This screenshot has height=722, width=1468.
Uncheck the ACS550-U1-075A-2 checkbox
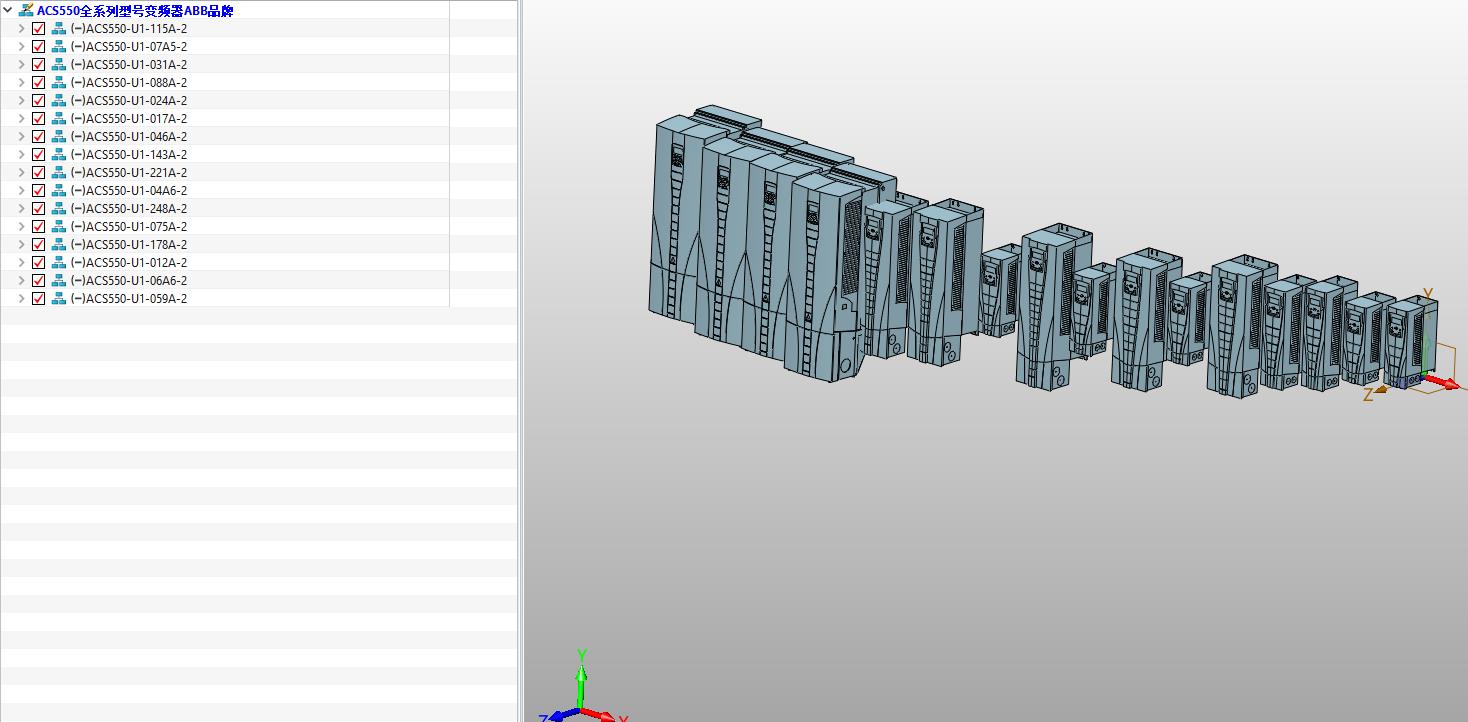[39, 227]
